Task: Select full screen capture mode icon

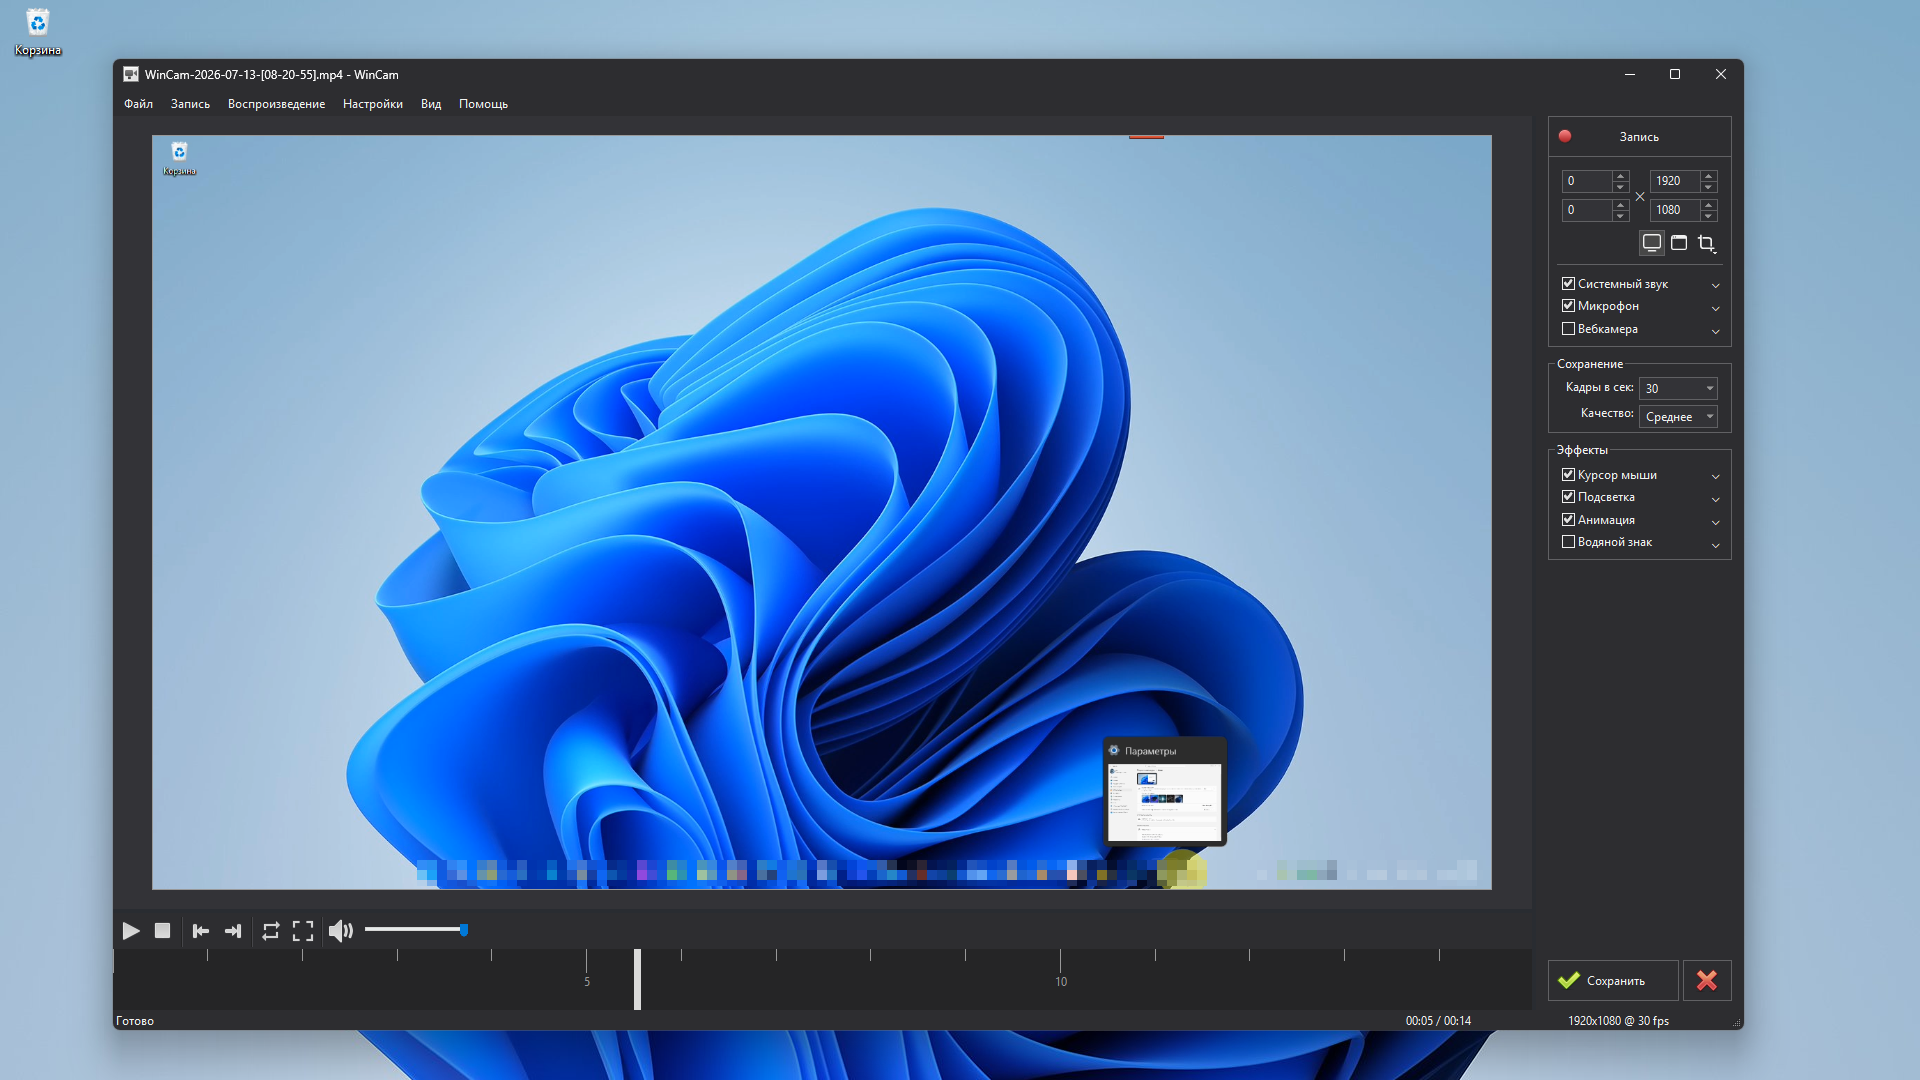Action: (x=1652, y=243)
